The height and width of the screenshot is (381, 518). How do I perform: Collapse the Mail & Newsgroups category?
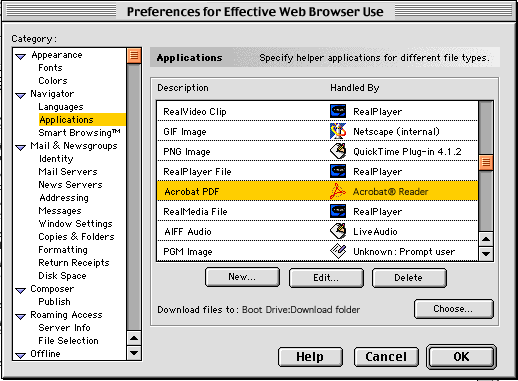tap(21, 147)
